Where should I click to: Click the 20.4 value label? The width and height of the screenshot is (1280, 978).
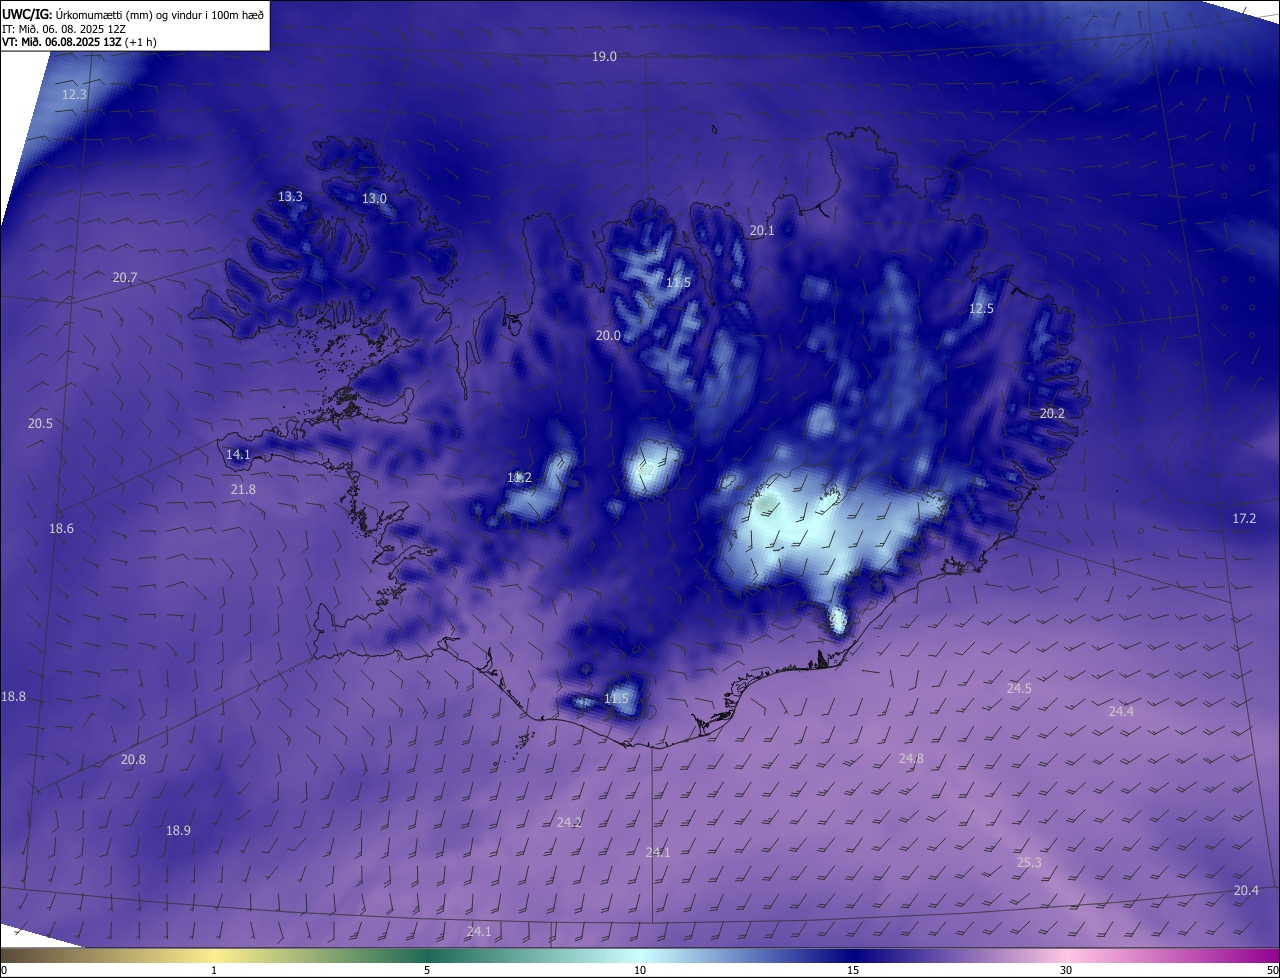tap(1246, 891)
